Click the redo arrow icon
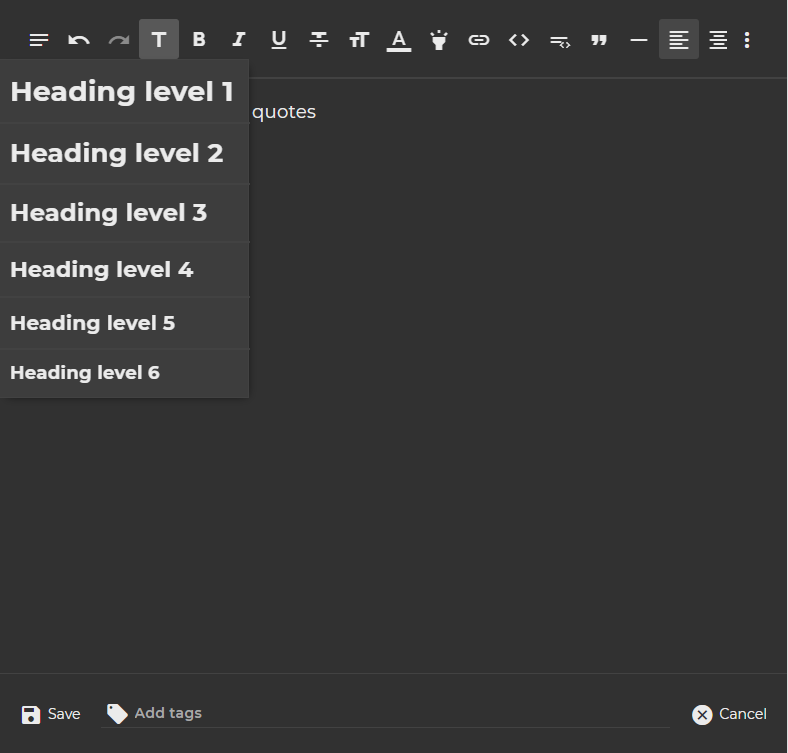The image size is (788, 753). tap(119, 40)
